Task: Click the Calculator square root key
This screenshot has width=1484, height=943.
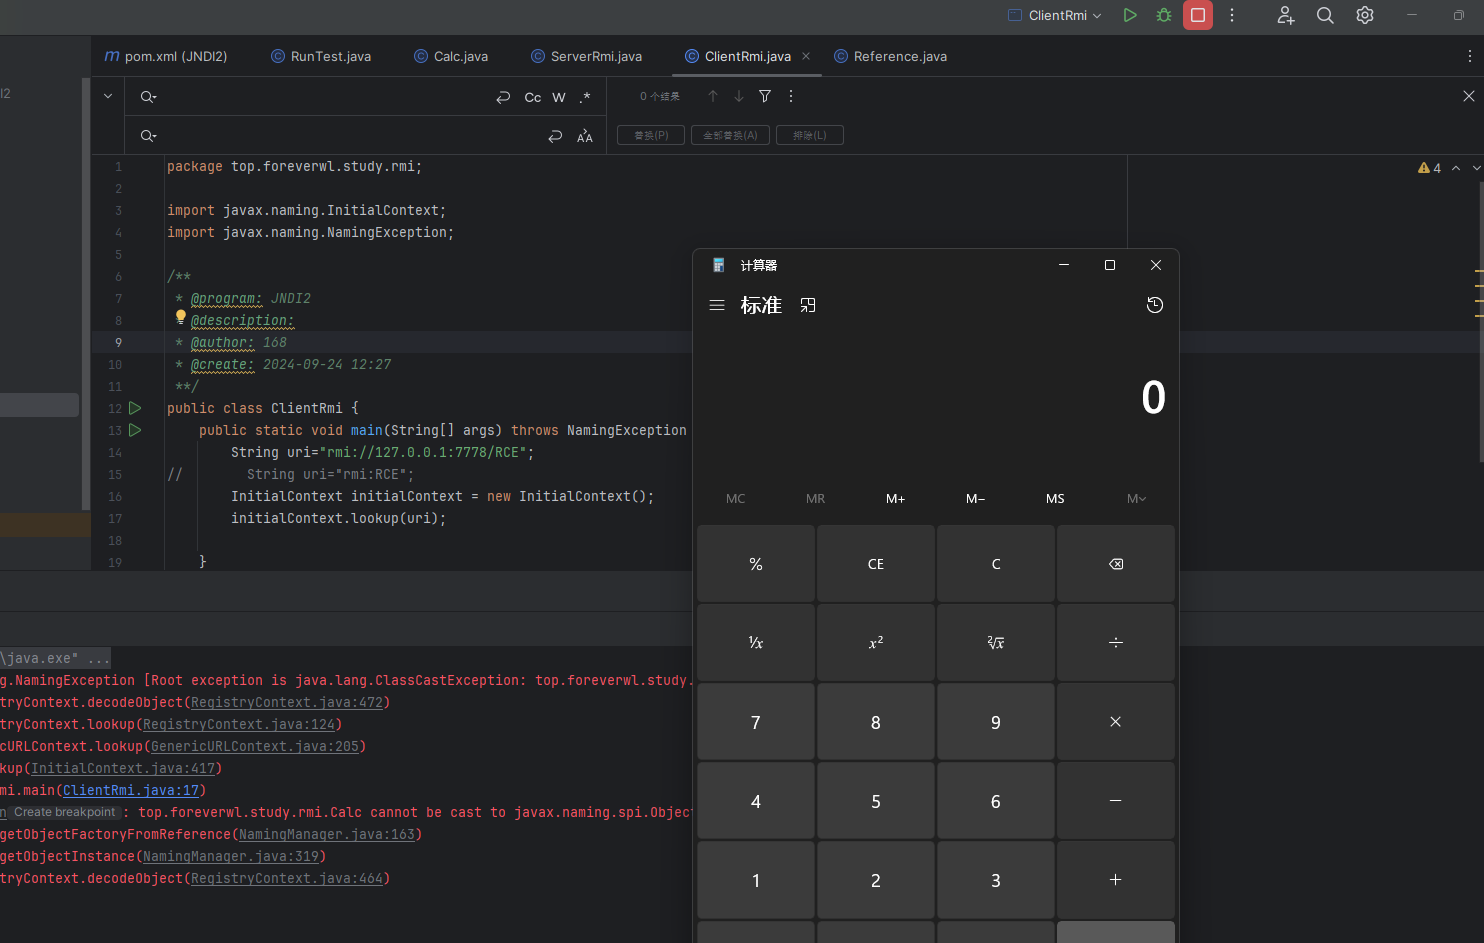Action: point(996,642)
